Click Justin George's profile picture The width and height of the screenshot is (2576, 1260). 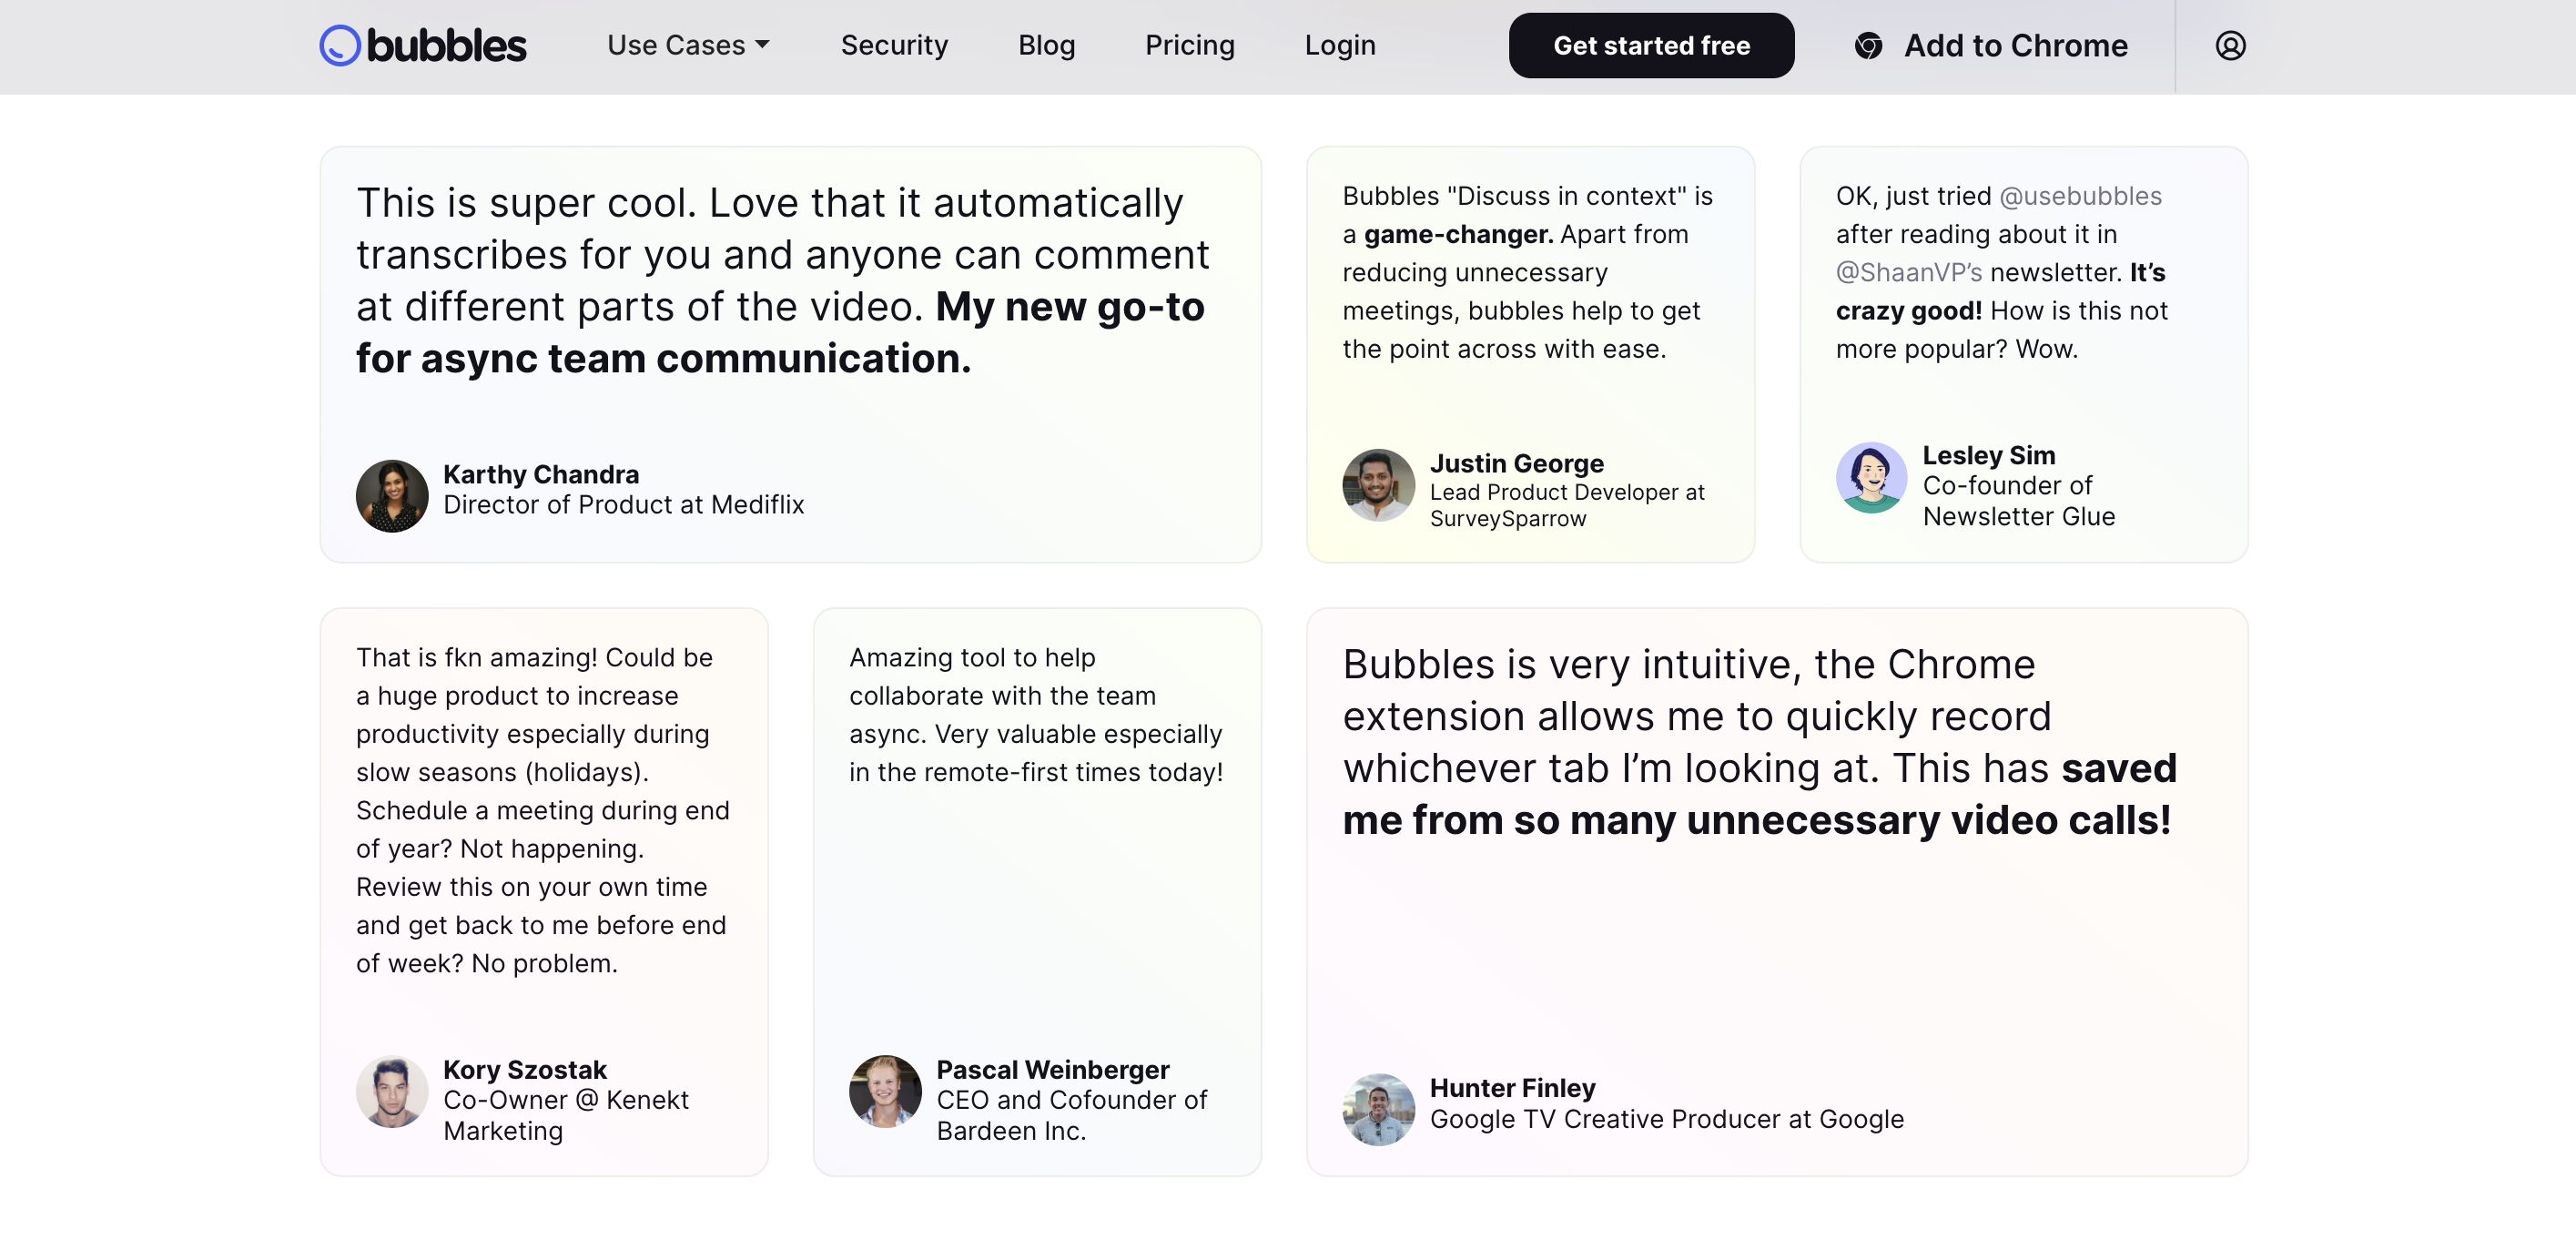(1378, 485)
